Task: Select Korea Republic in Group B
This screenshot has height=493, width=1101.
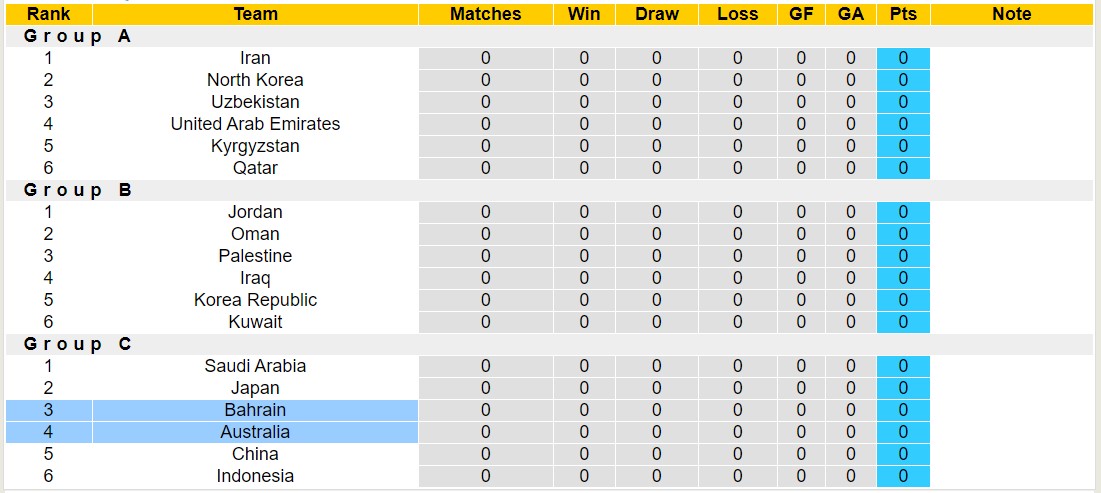Action: point(255,300)
